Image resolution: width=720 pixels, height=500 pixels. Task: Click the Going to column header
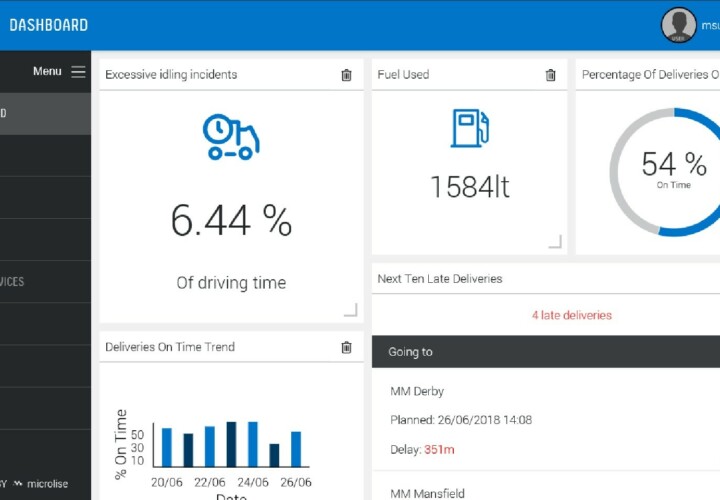(410, 352)
